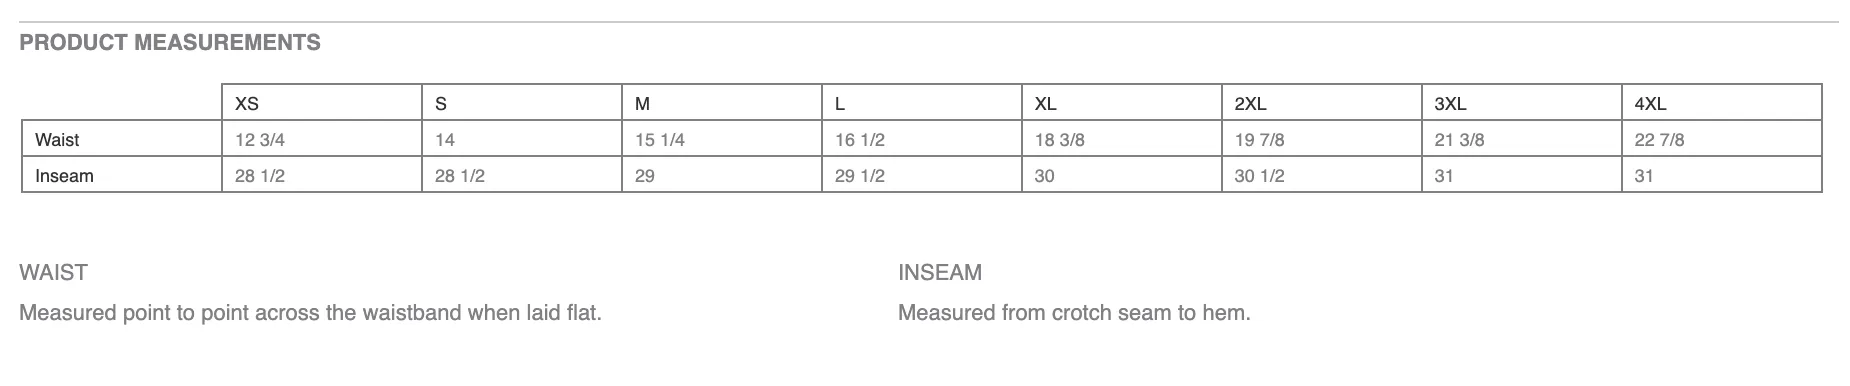Click the crotch seam to hem text
The width and height of the screenshot is (1850, 386).
[x=1074, y=313]
